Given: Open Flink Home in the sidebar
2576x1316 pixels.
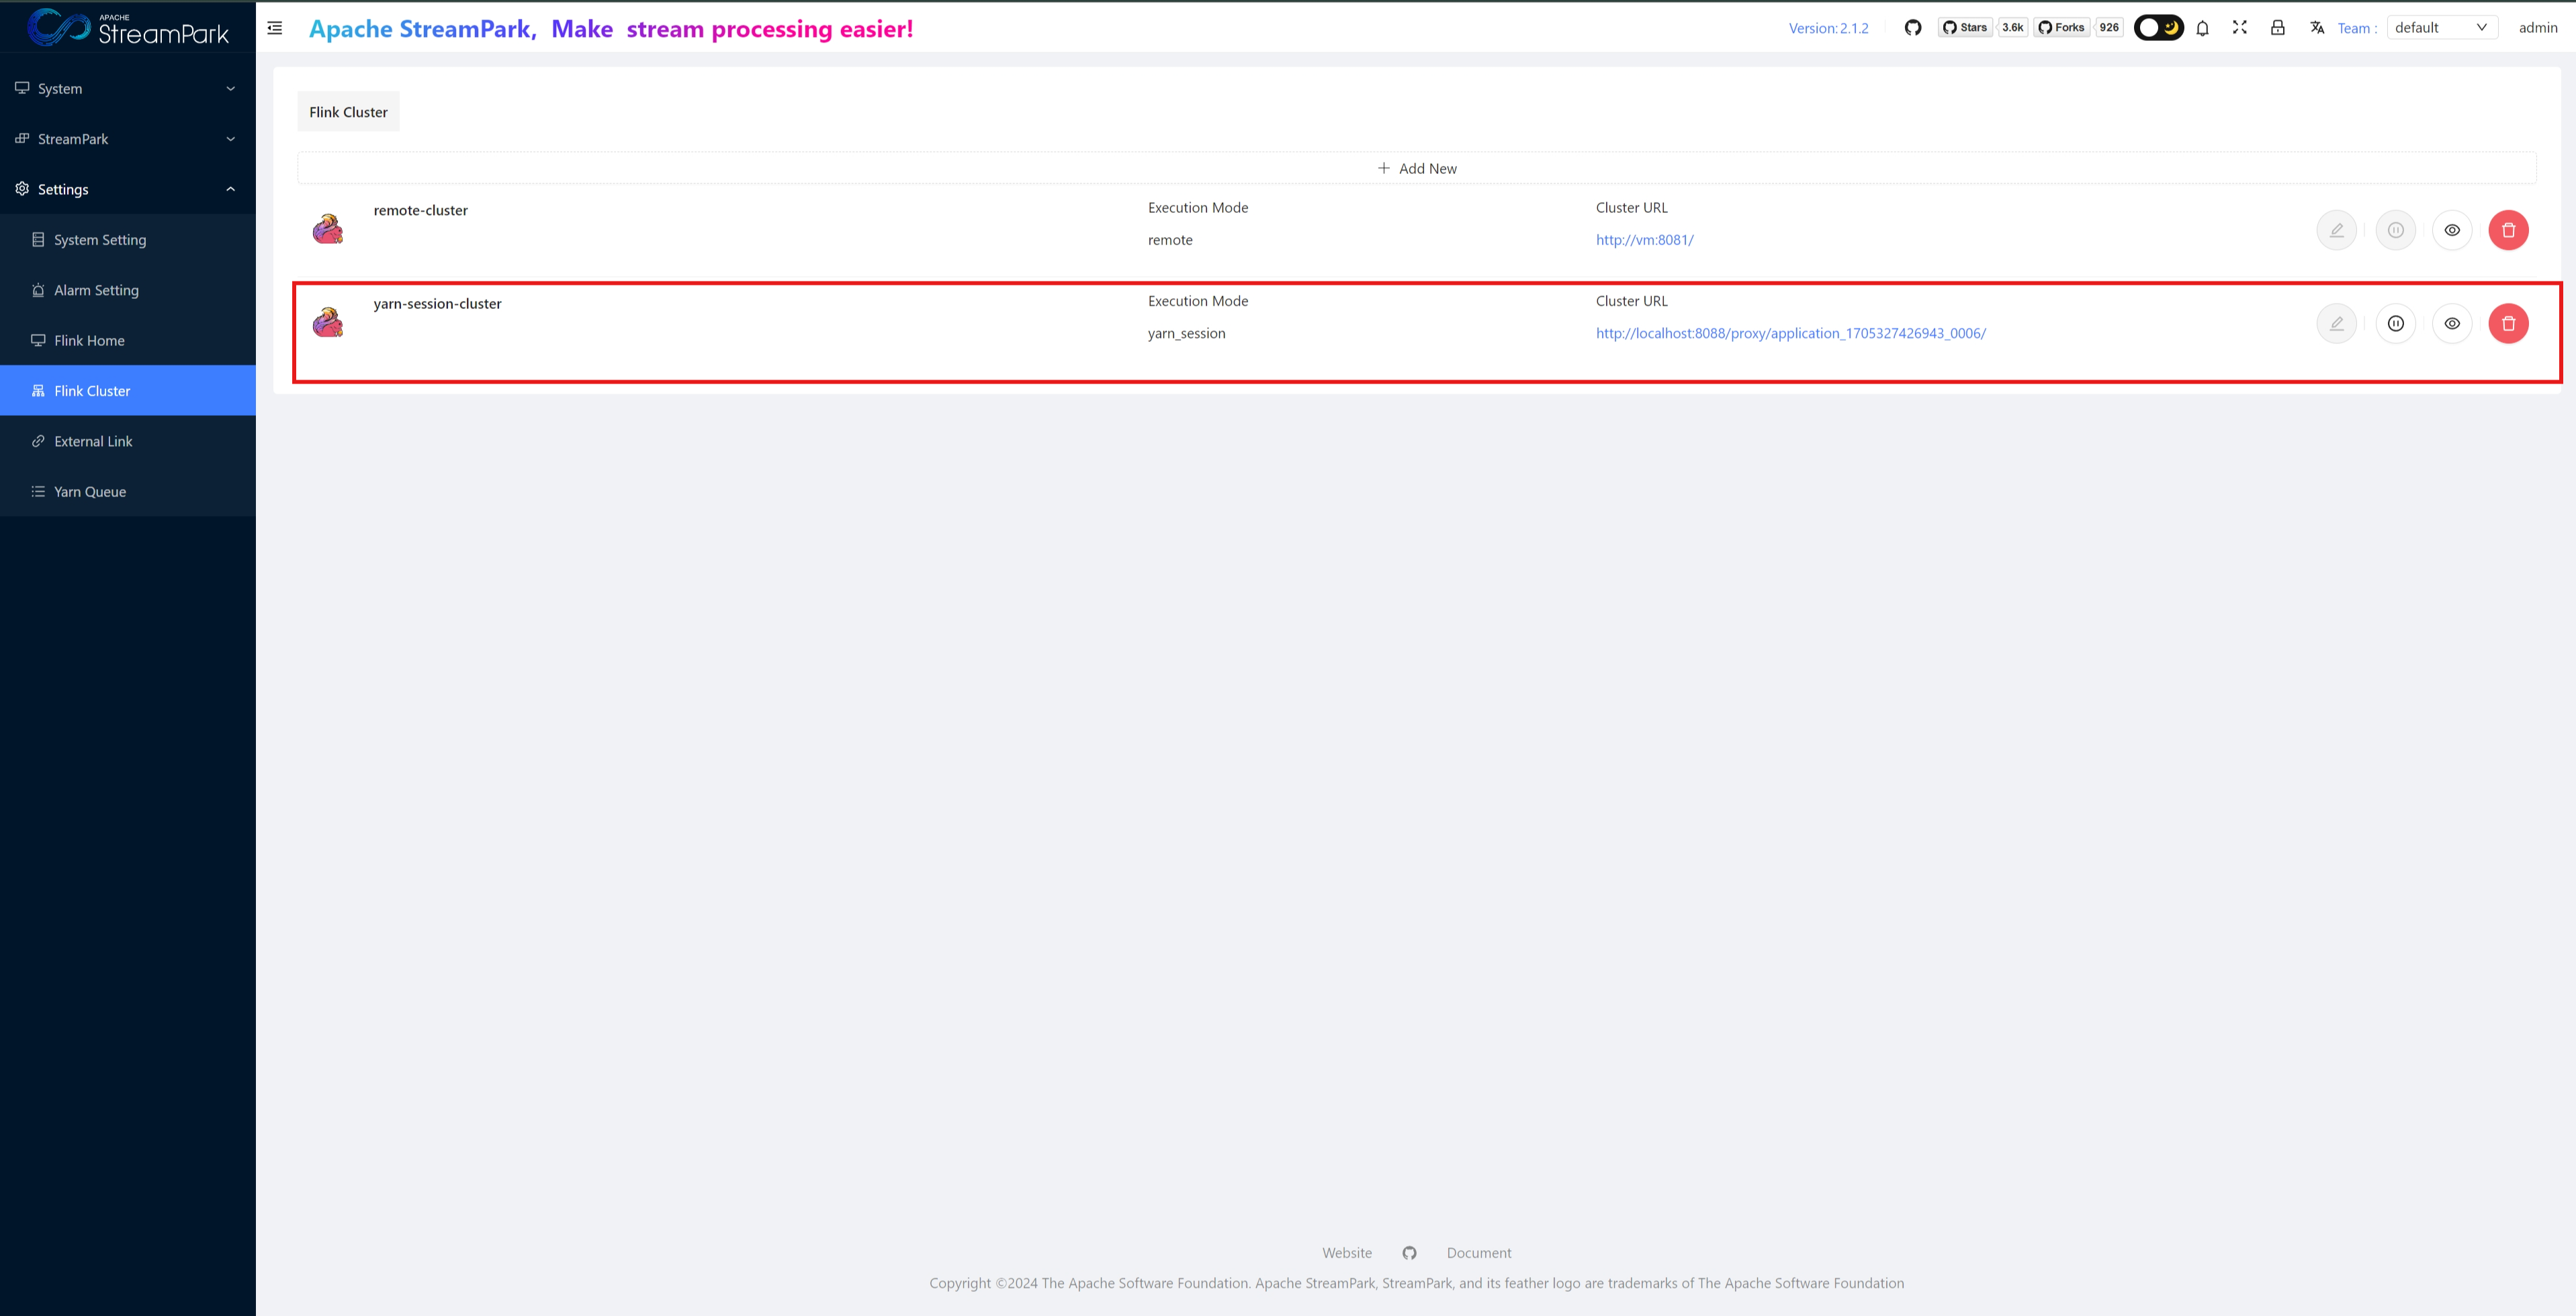Looking at the screenshot, I should tap(89, 340).
